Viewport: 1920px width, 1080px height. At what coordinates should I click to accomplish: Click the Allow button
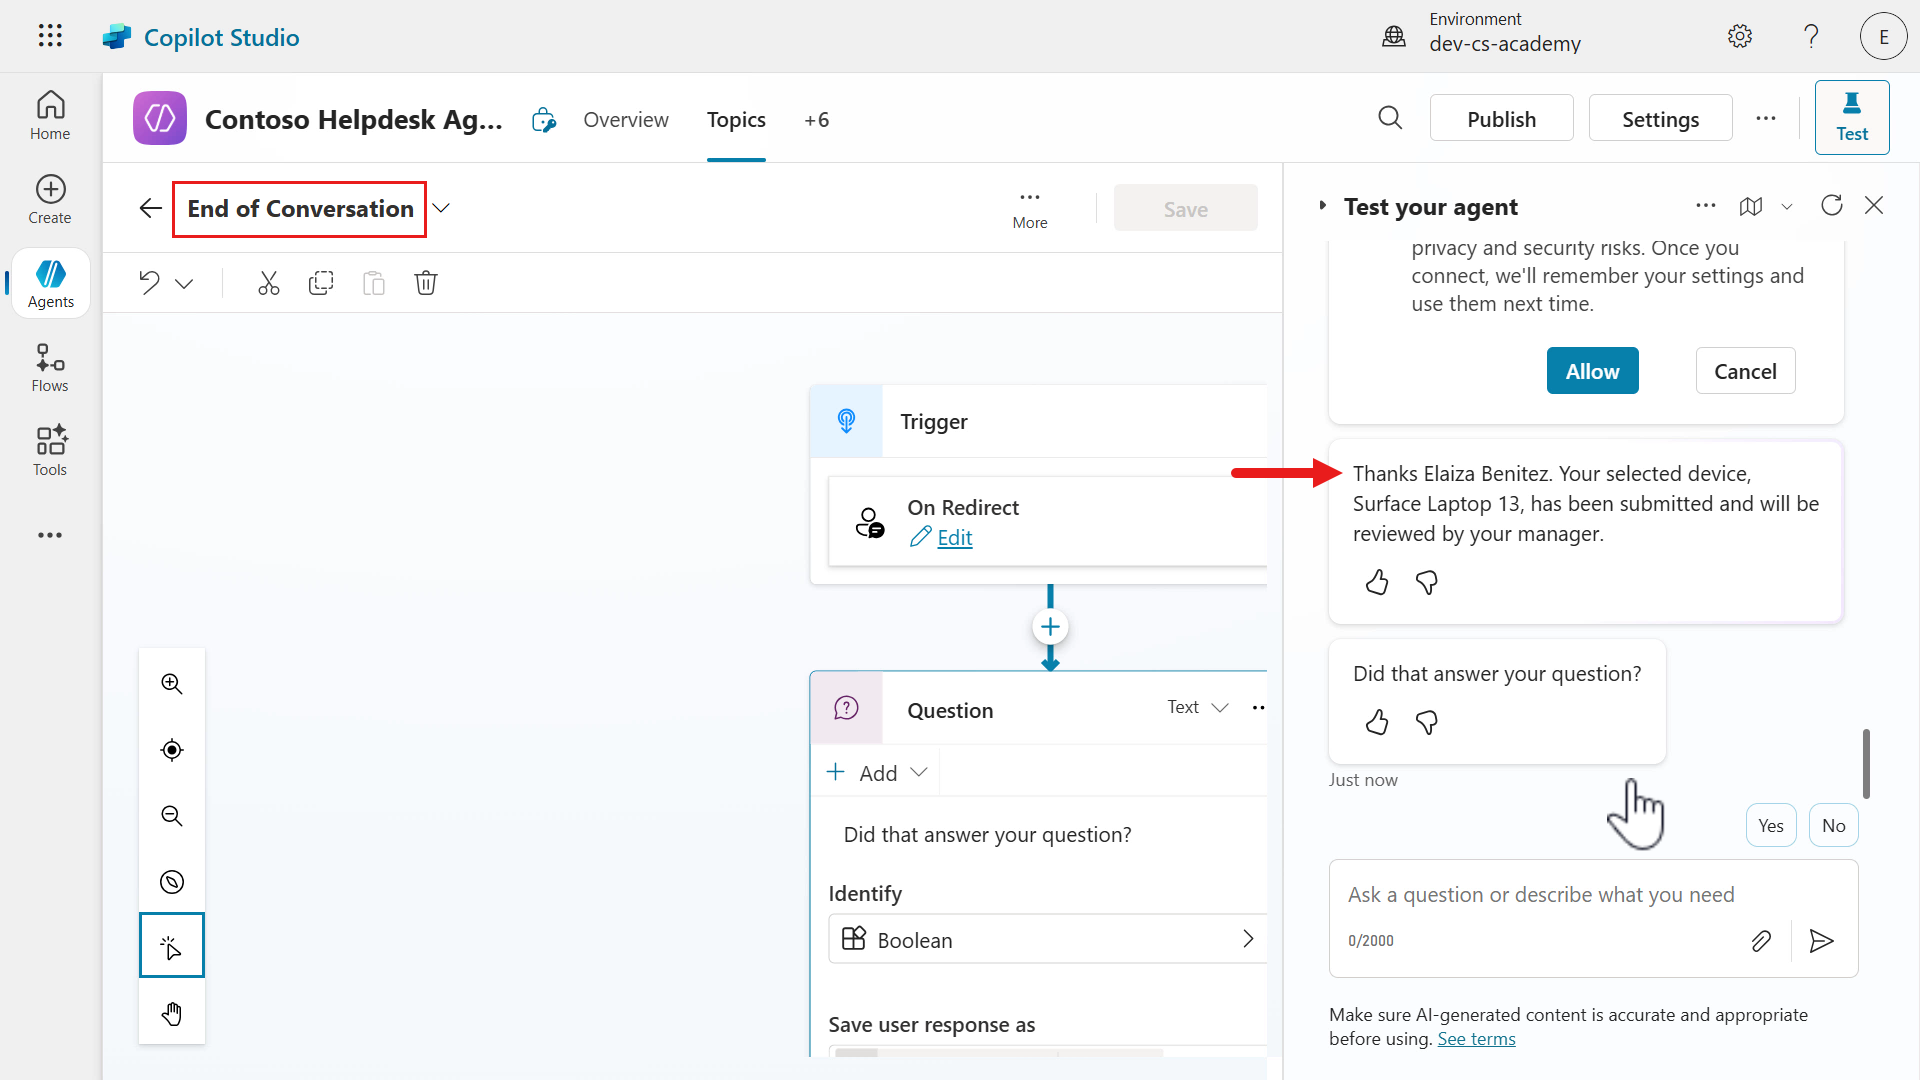[1592, 371]
